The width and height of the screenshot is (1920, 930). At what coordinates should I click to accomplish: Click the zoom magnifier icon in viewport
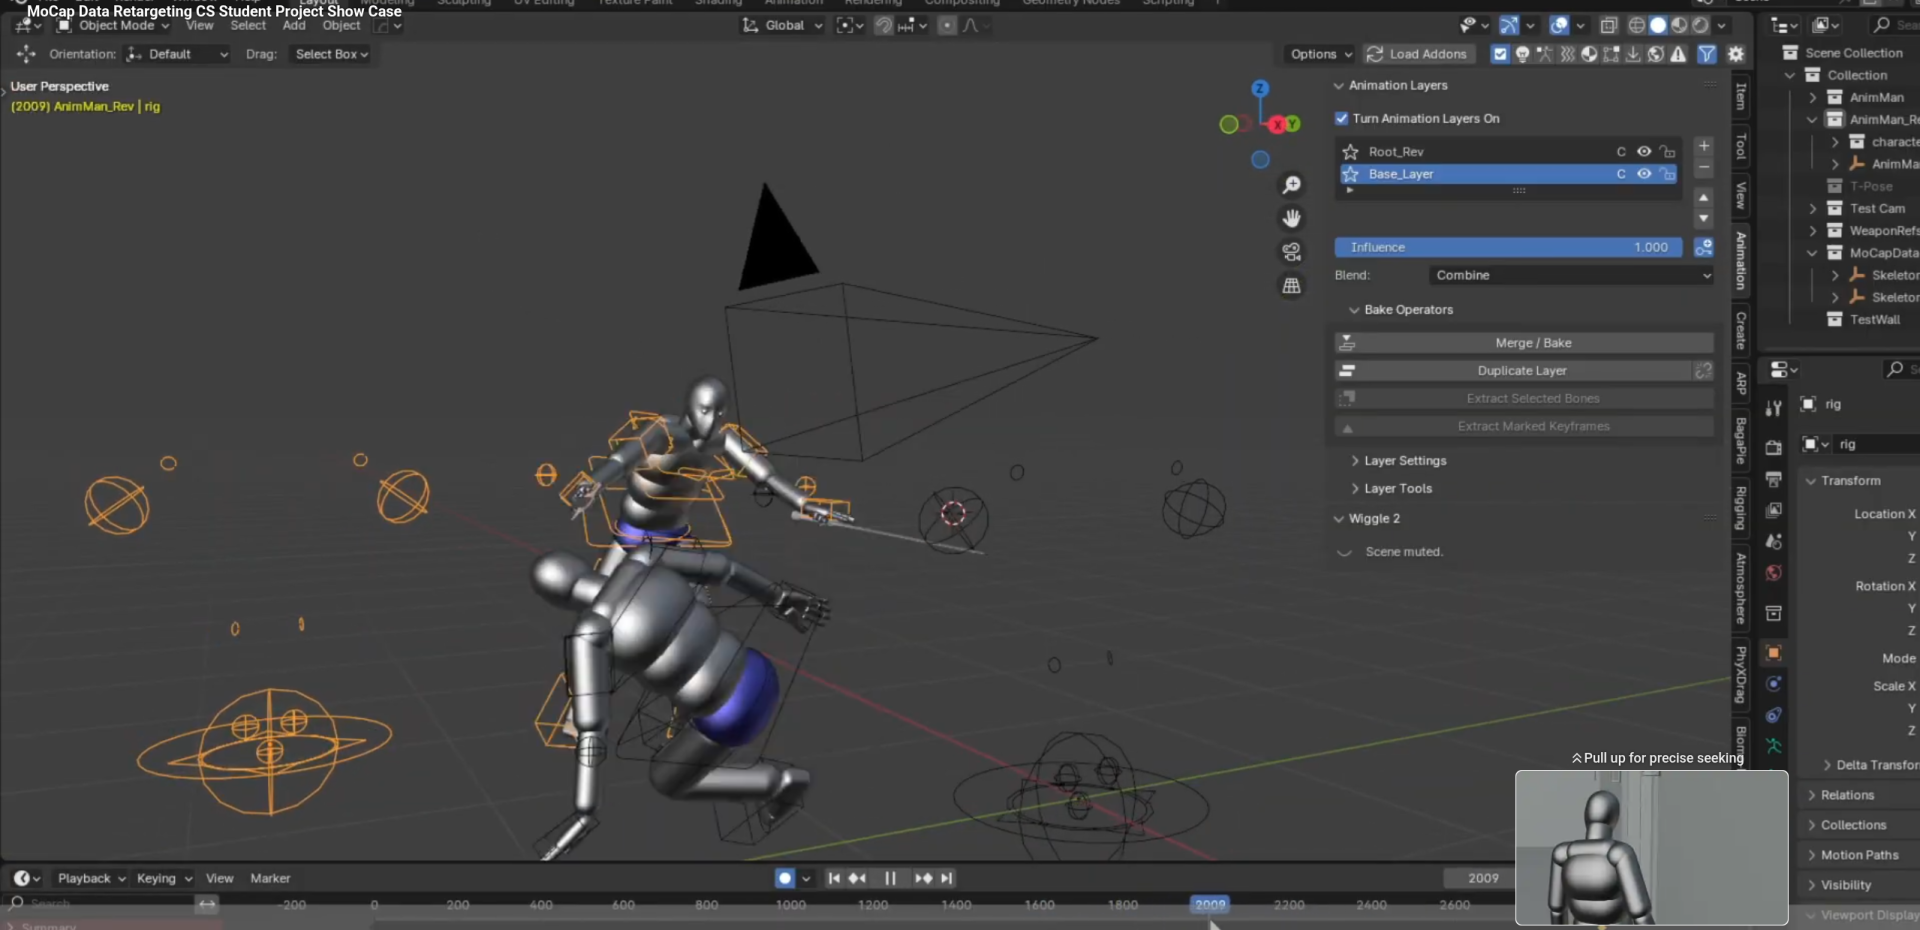pyautogui.click(x=1292, y=185)
